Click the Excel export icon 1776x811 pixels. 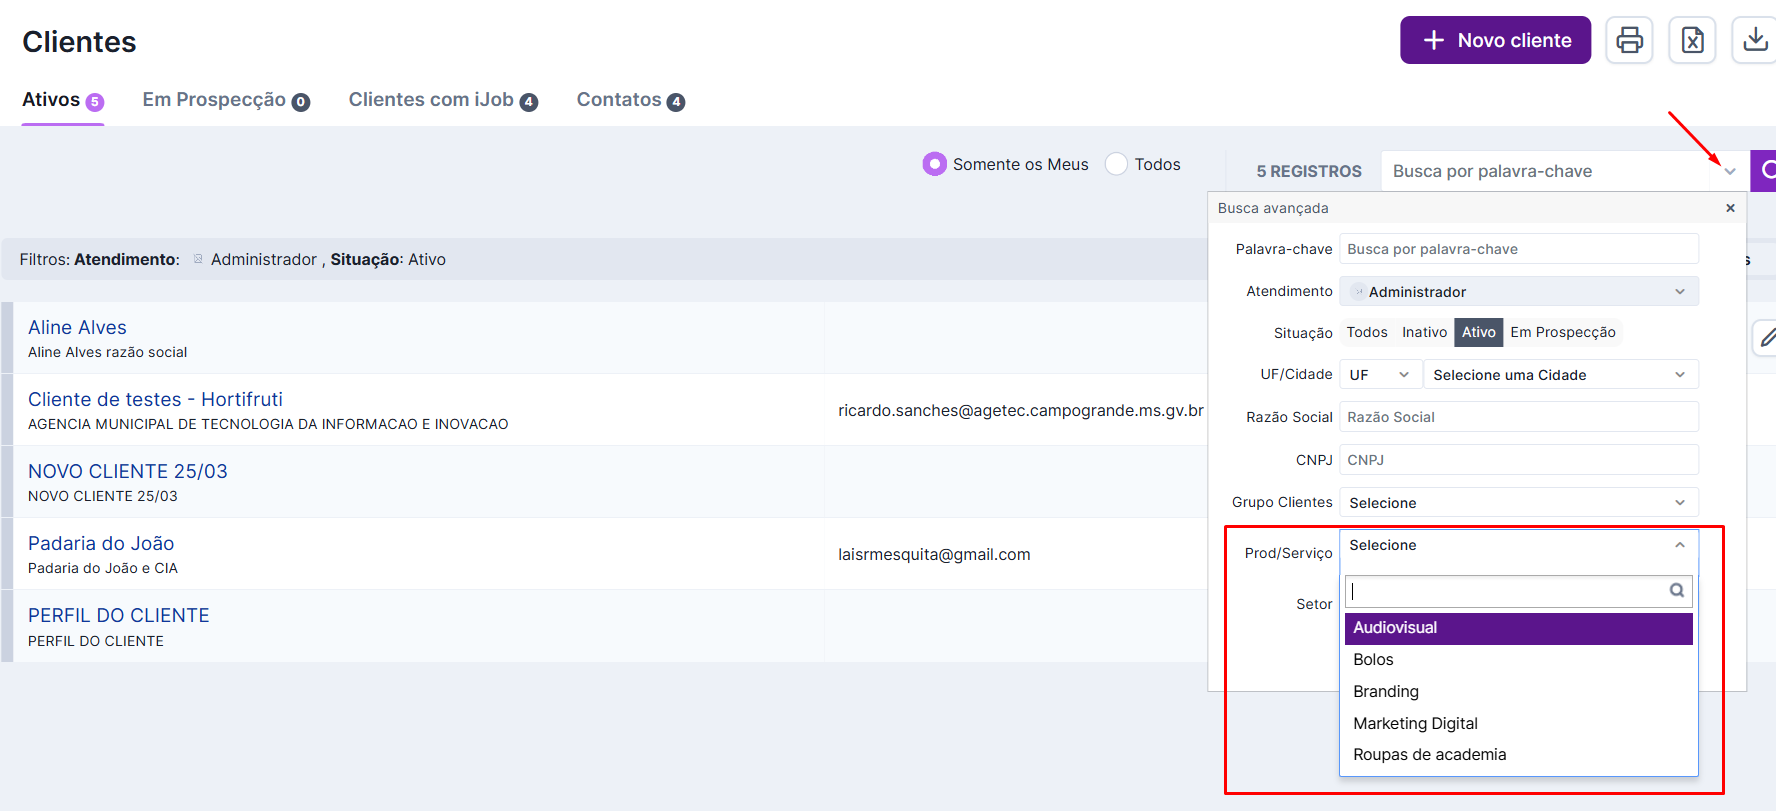pyautogui.click(x=1692, y=40)
